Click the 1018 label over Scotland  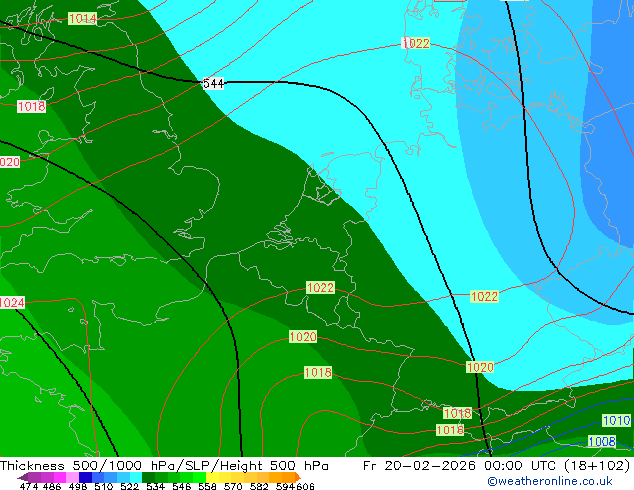click(x=32, y=107)
